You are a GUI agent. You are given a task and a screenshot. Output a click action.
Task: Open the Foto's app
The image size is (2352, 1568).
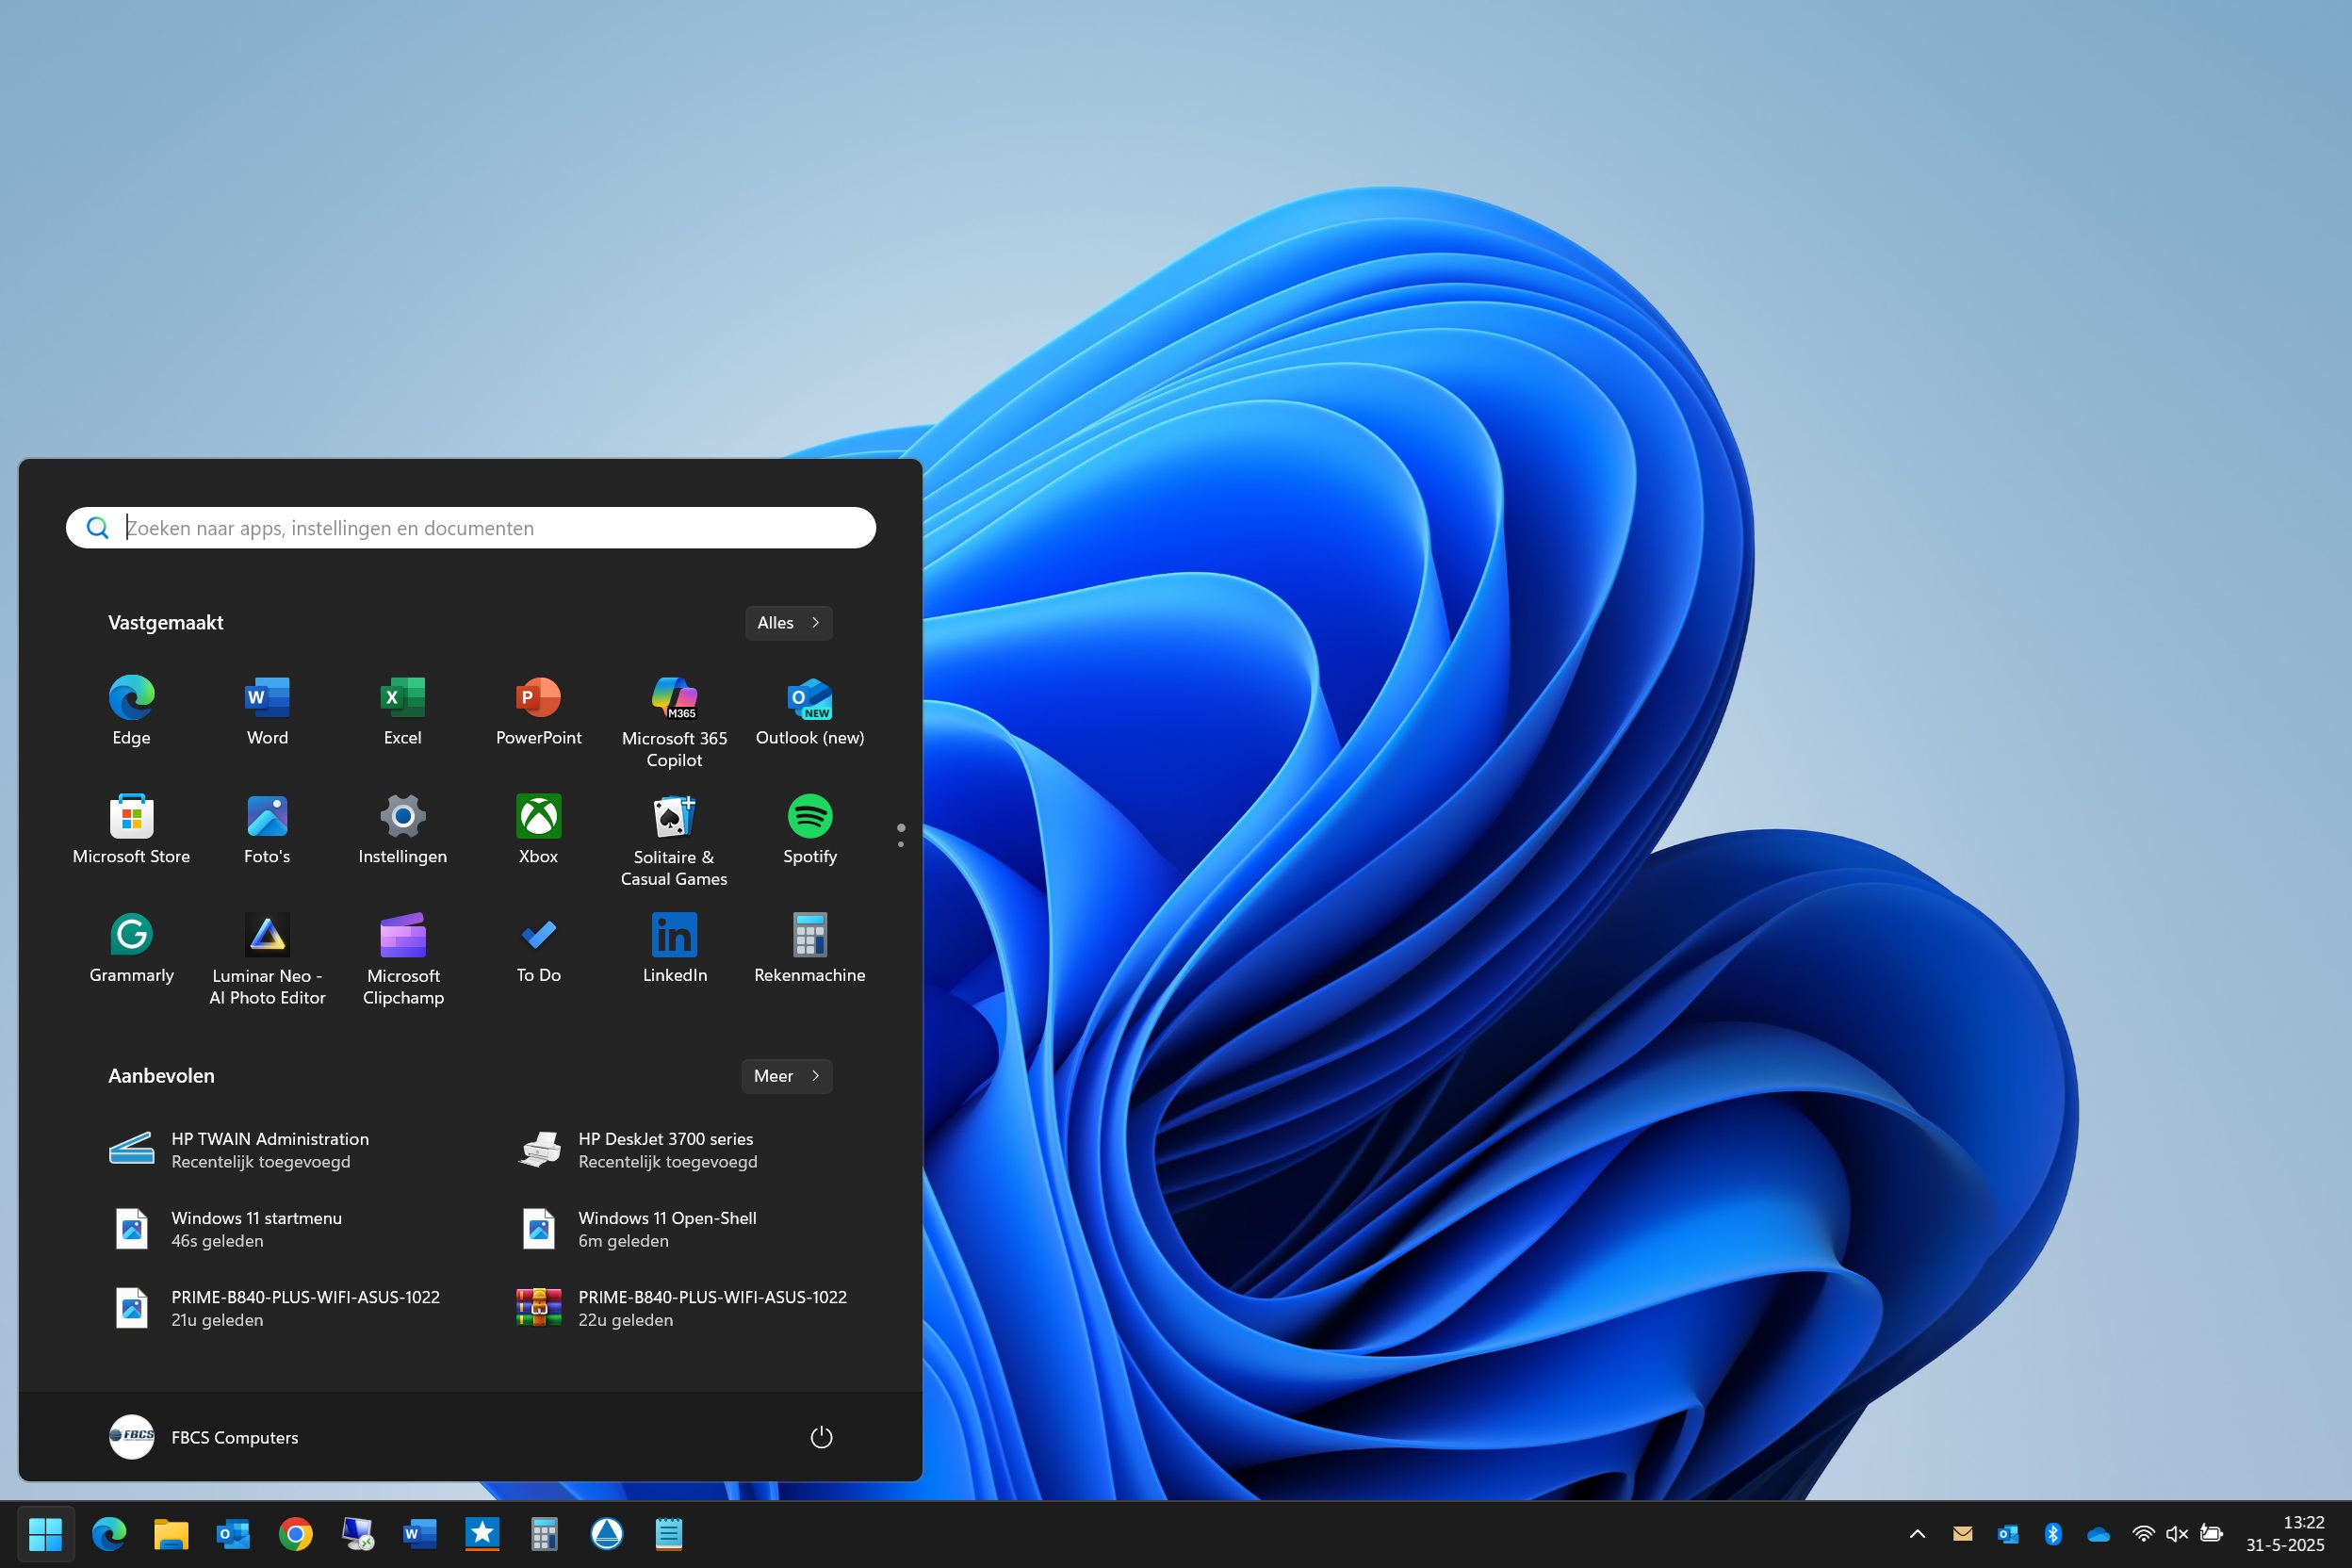click(267, 829)
